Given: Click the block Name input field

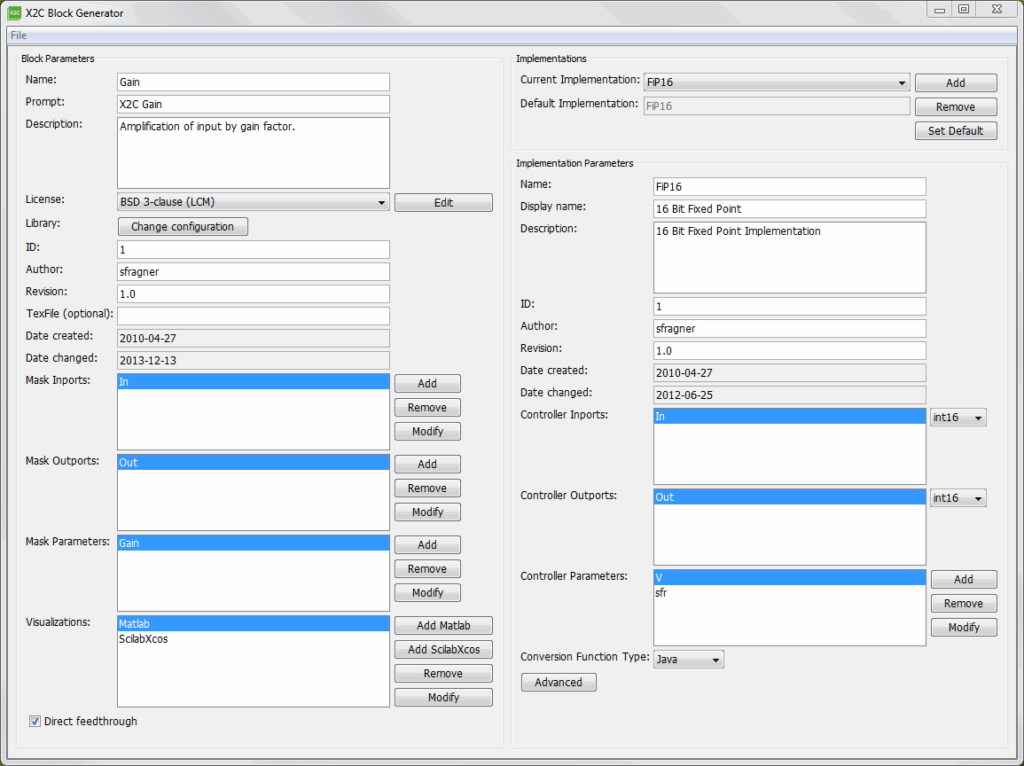Looking at the screenshot, I should click(x=253, y=82).
